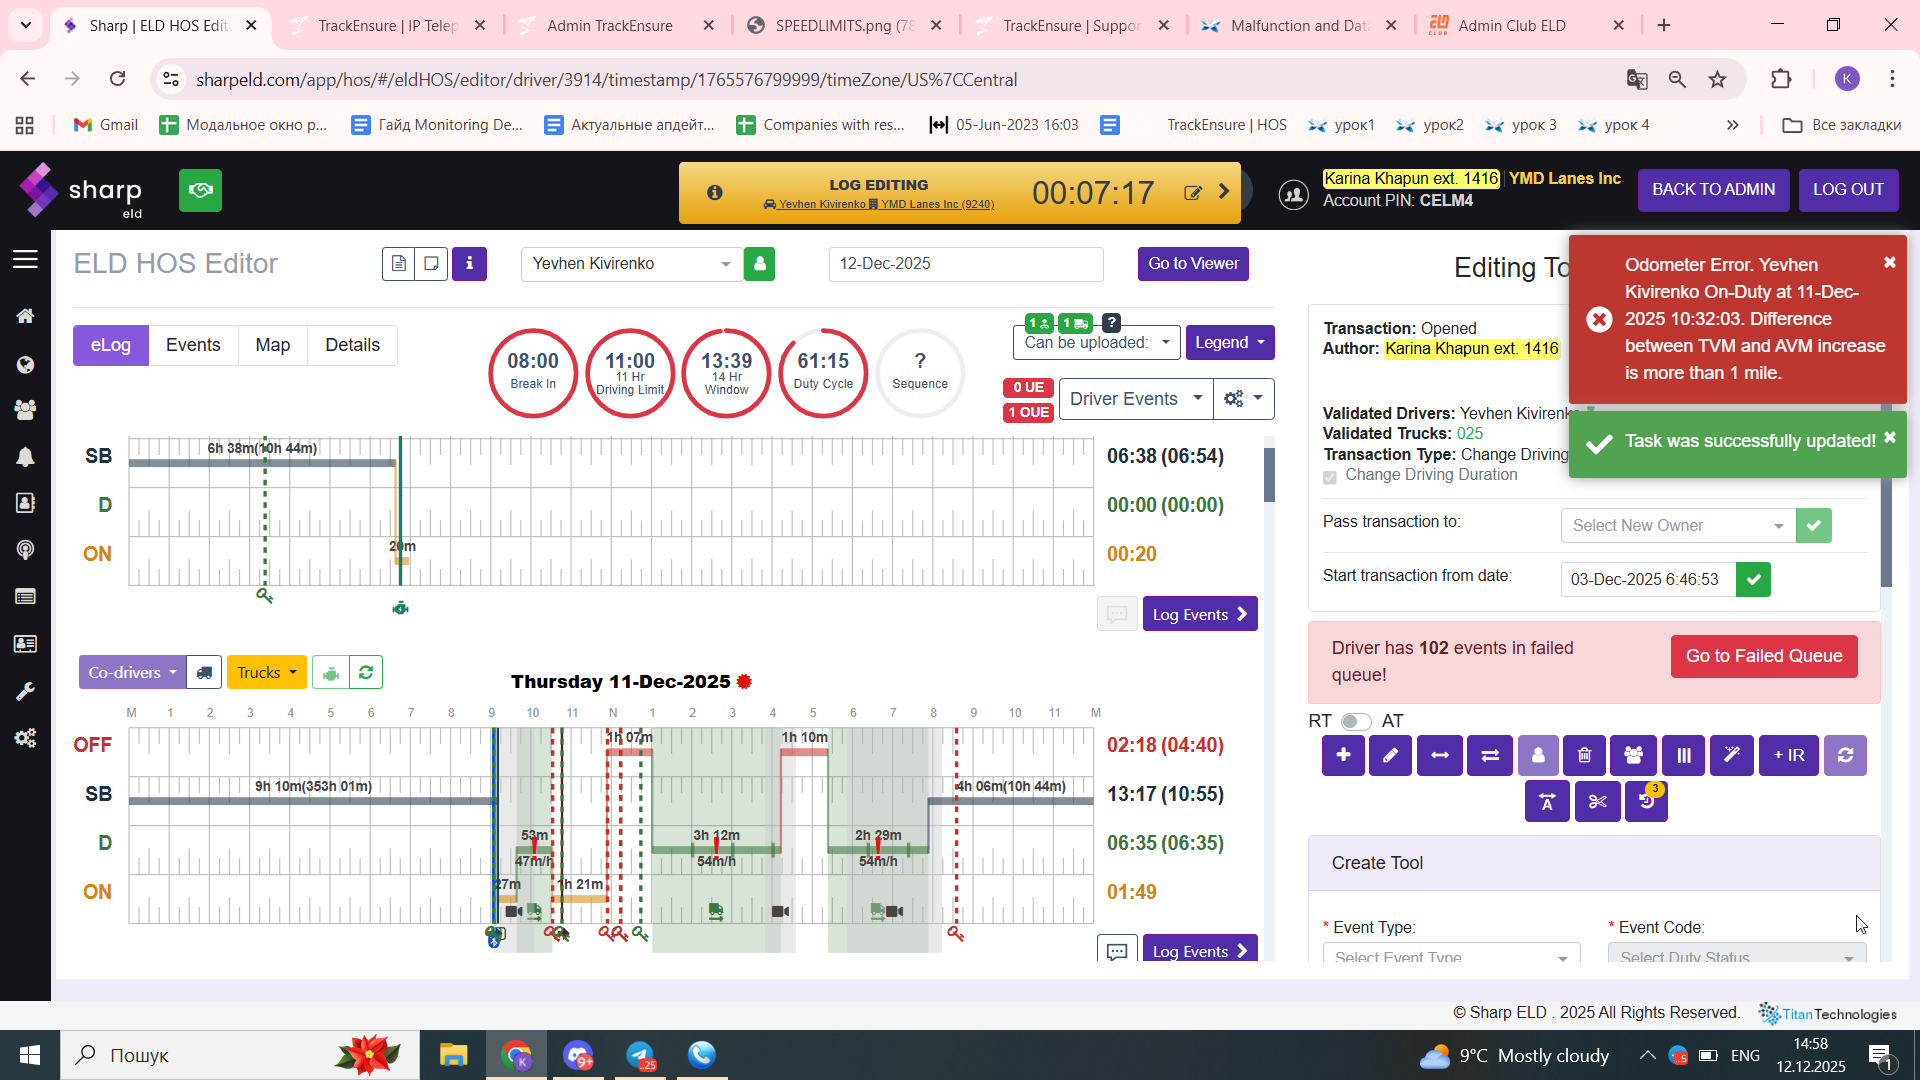Toggle the RT / AT switch
The height and width of the screenshot is (1080, 1920).
(1356, 721)
